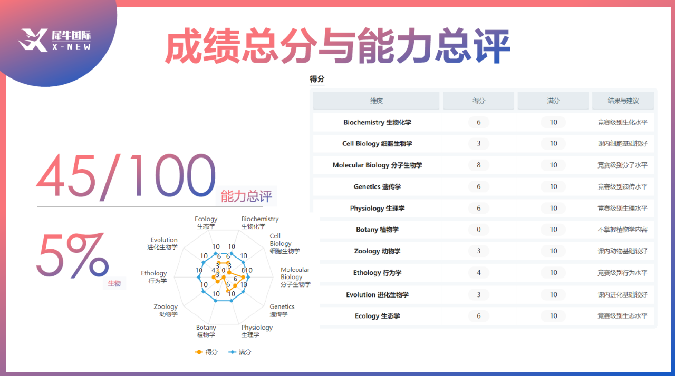This screenshot has height=377, width=675.
Task: Select the 维度 table column header
Action: tap(376, 101)
